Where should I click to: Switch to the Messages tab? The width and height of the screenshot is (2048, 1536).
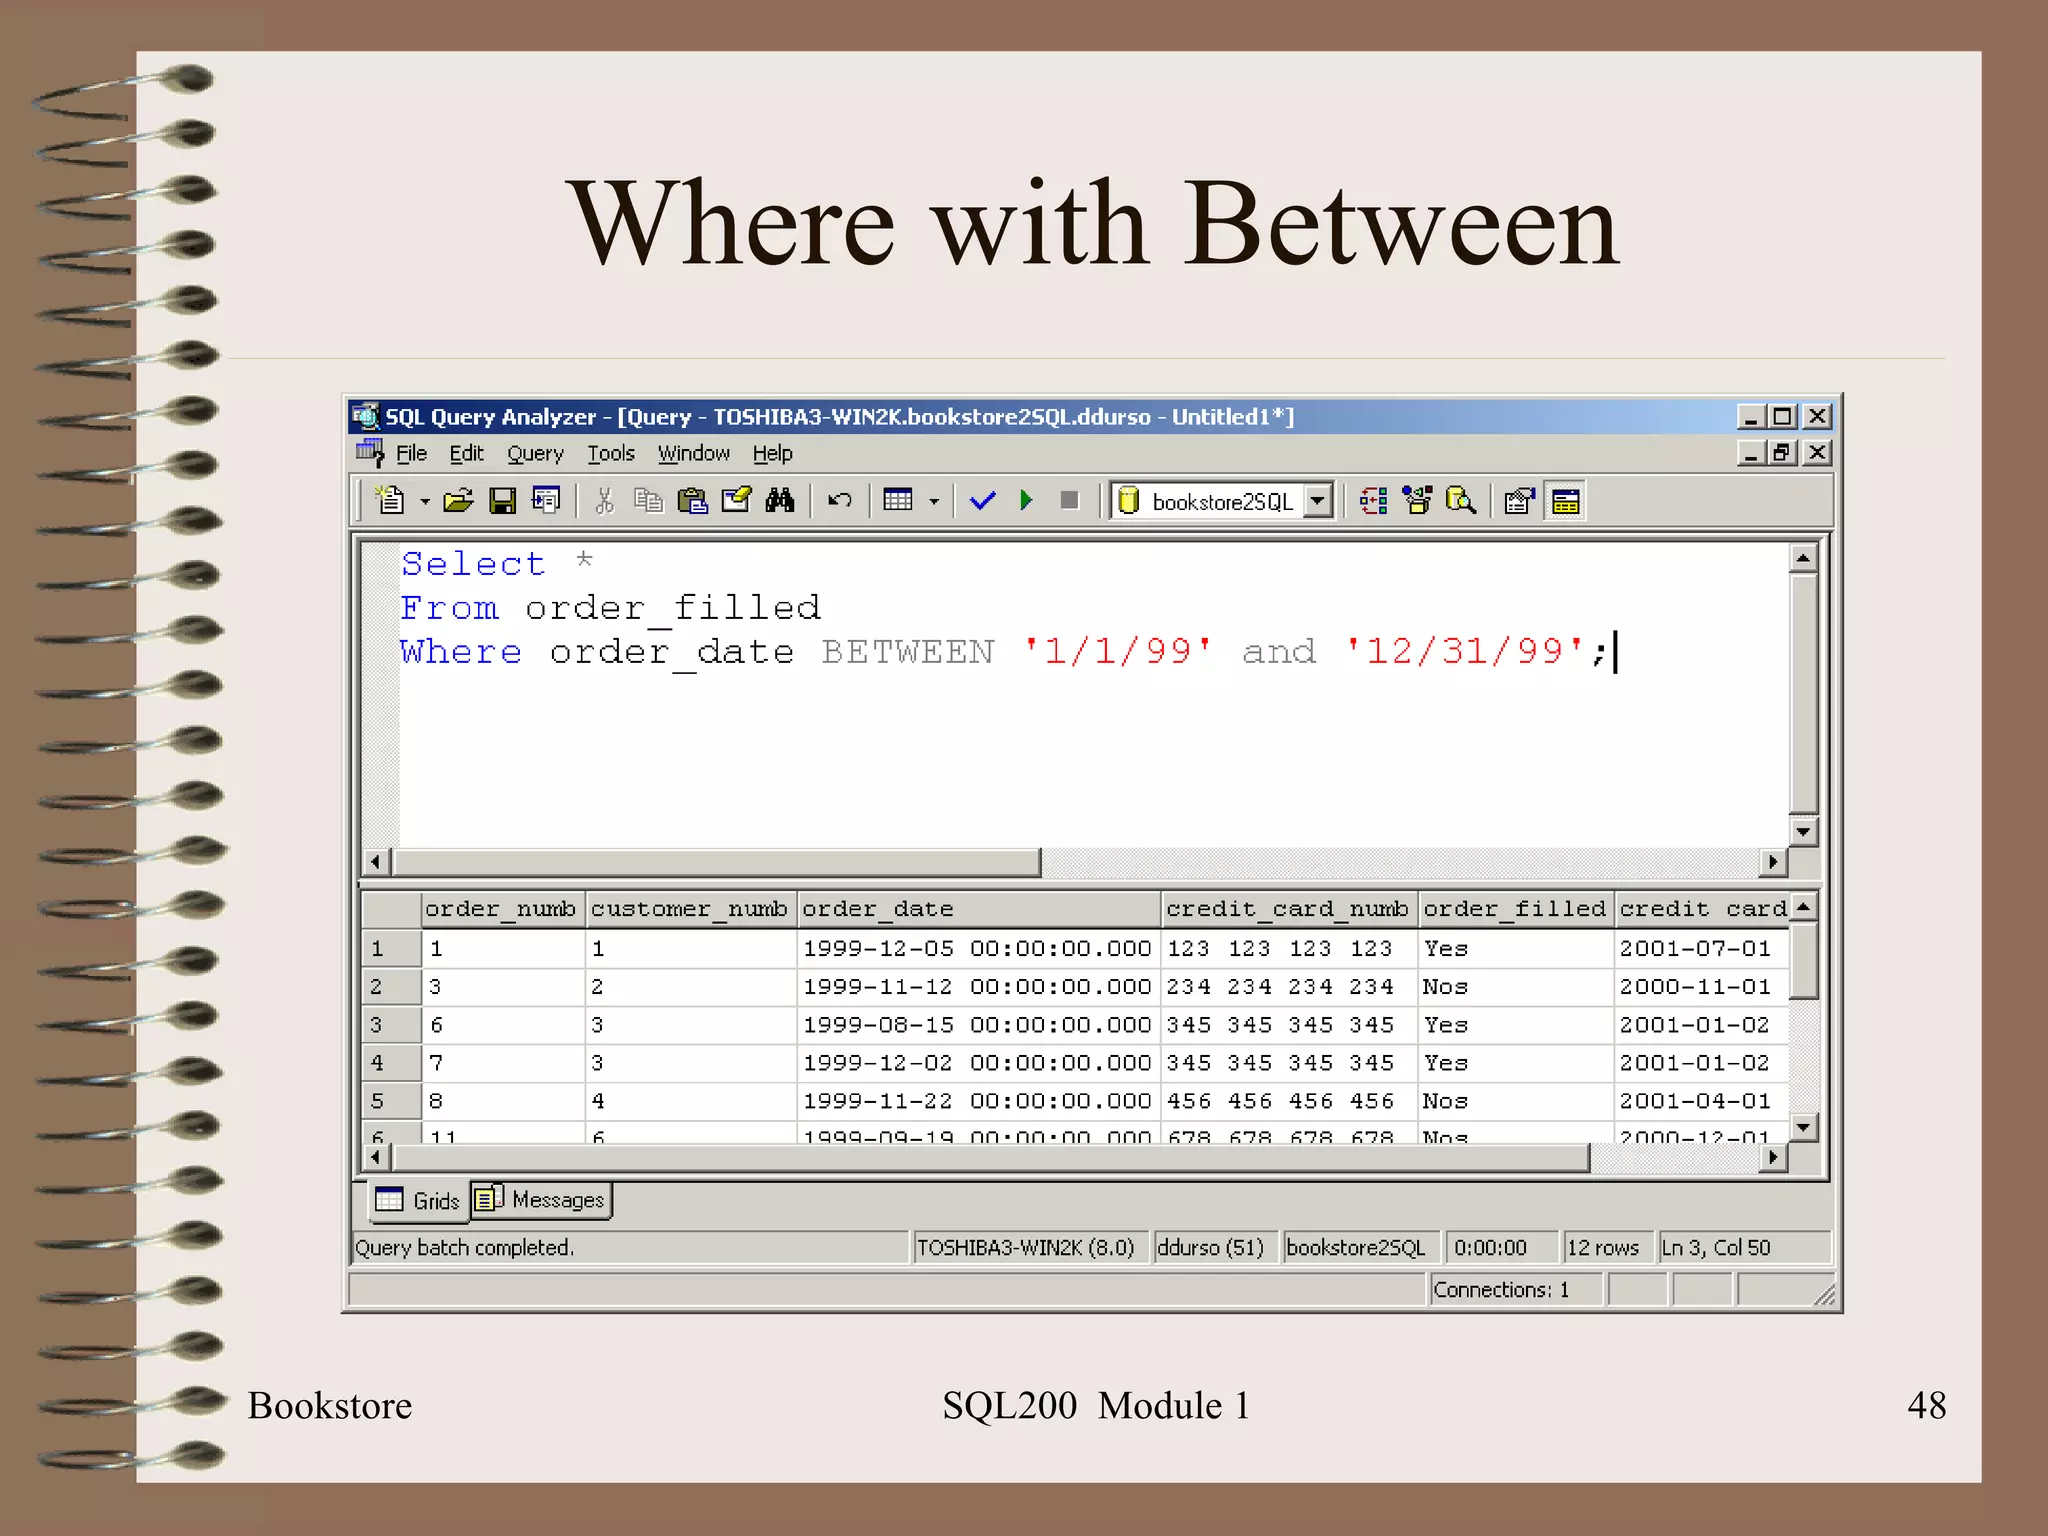coord(542,1199)
